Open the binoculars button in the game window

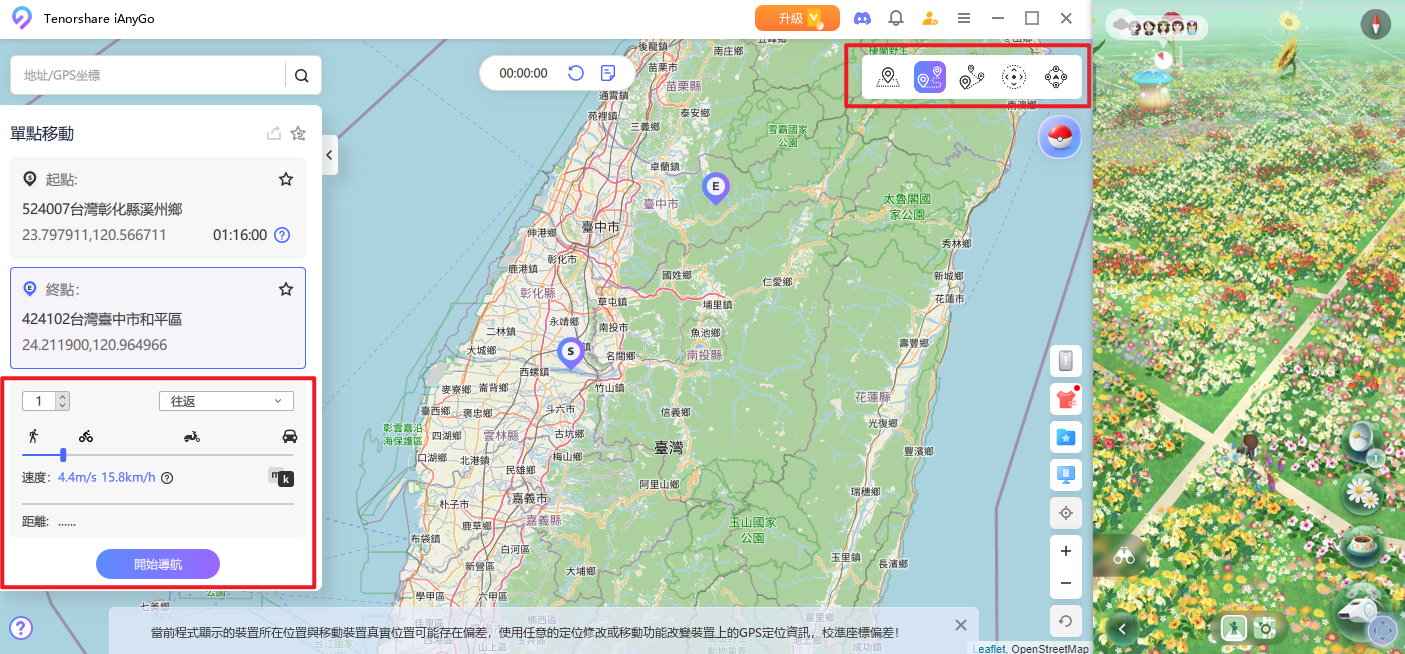click(1123, 556)
